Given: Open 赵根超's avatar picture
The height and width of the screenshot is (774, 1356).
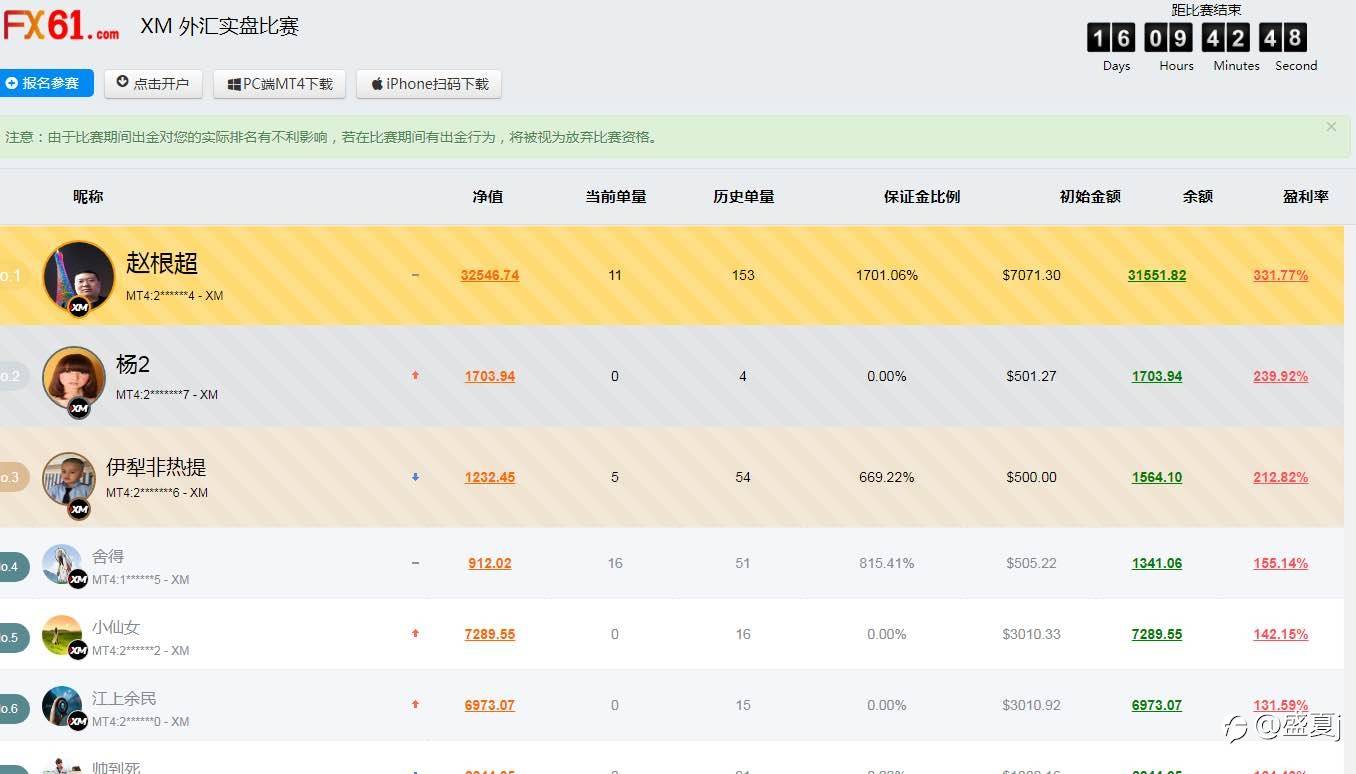Looking at the screenshot, I should coord(78,276).
